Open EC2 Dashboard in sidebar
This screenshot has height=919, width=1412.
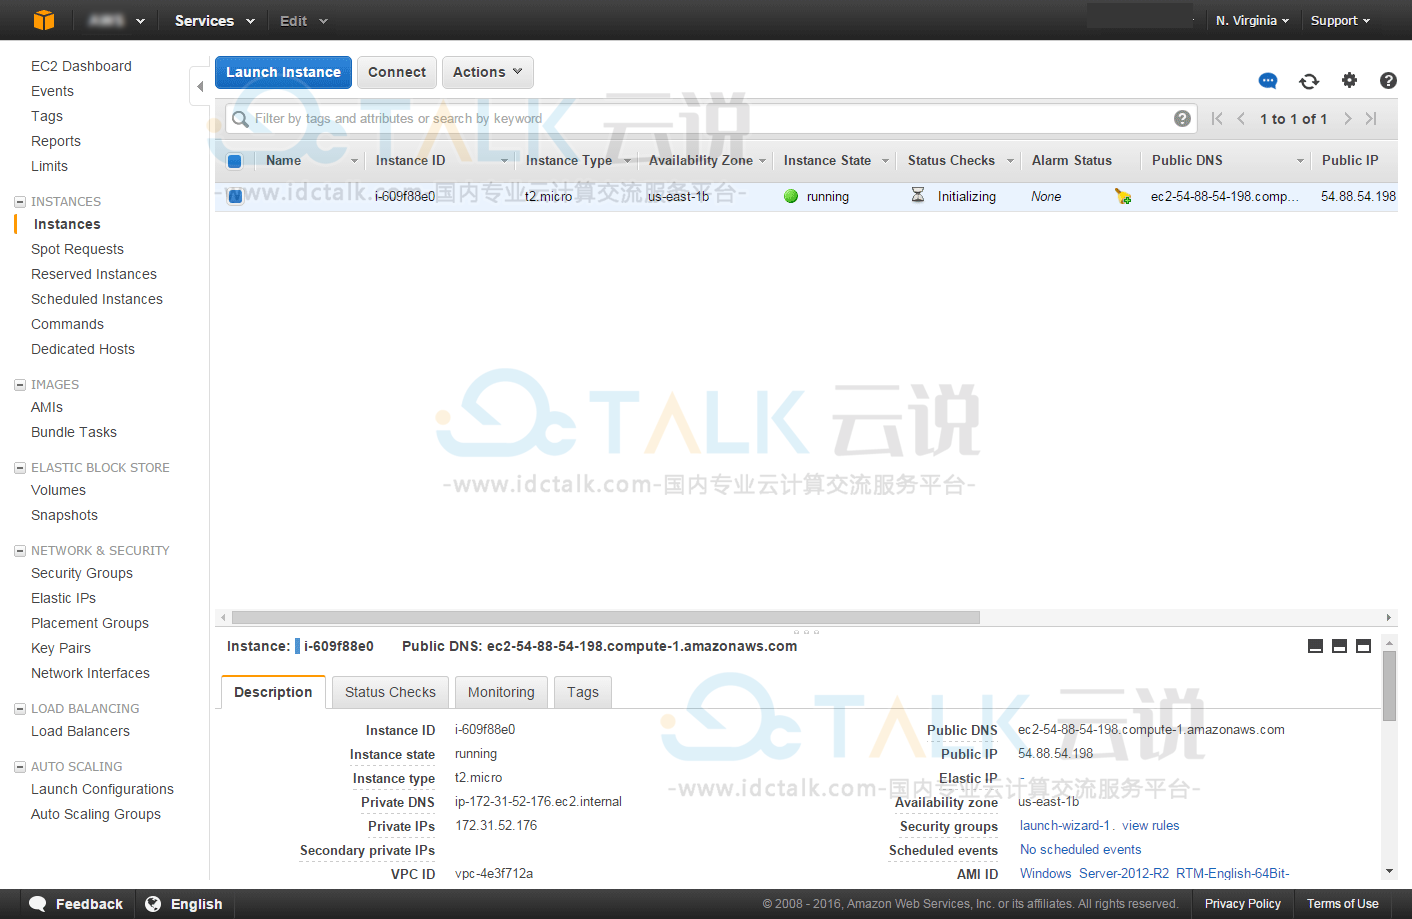click(x=81, y=67)
